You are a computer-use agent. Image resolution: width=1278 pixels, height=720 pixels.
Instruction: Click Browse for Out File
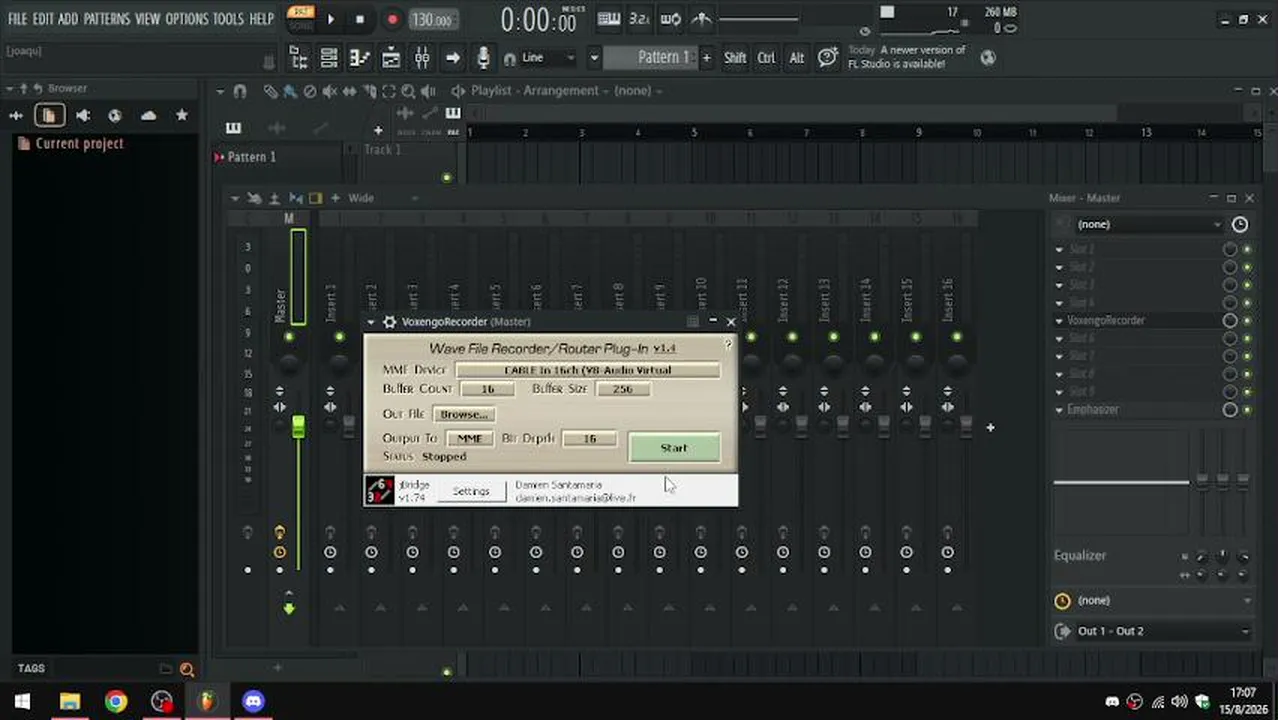coord(464,414)
